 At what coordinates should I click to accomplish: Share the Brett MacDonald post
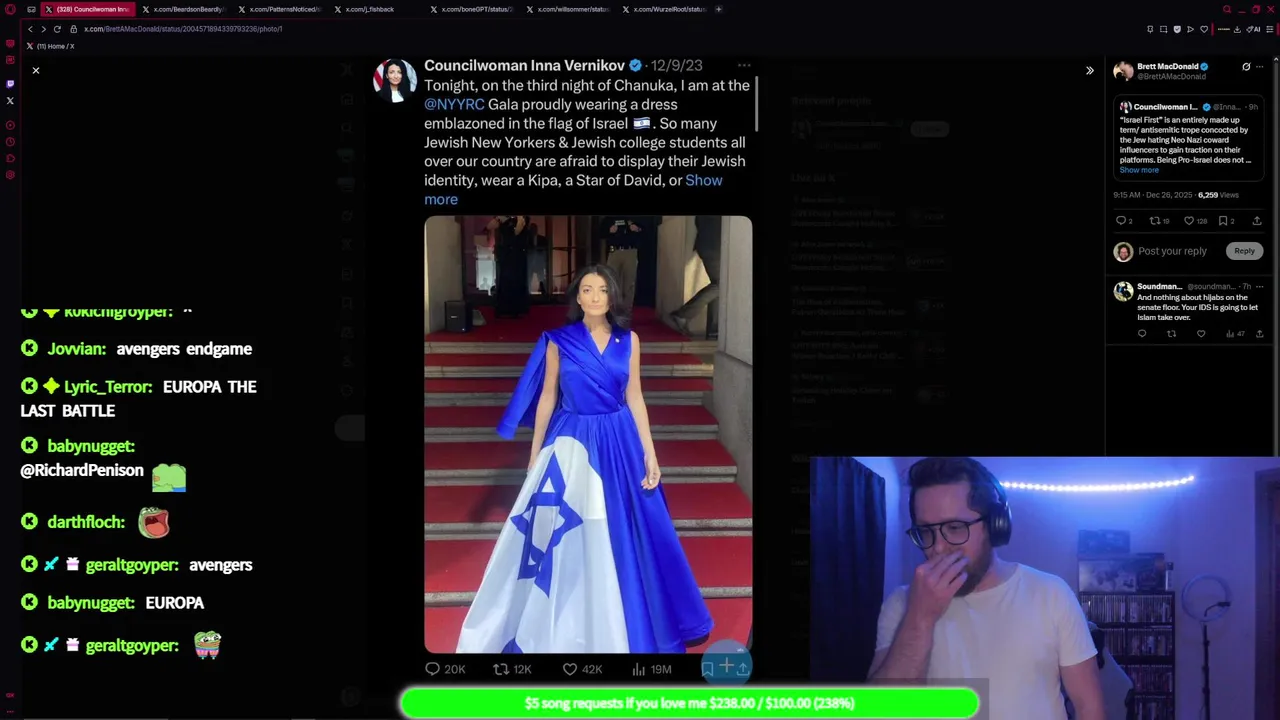click(1257, 221)
